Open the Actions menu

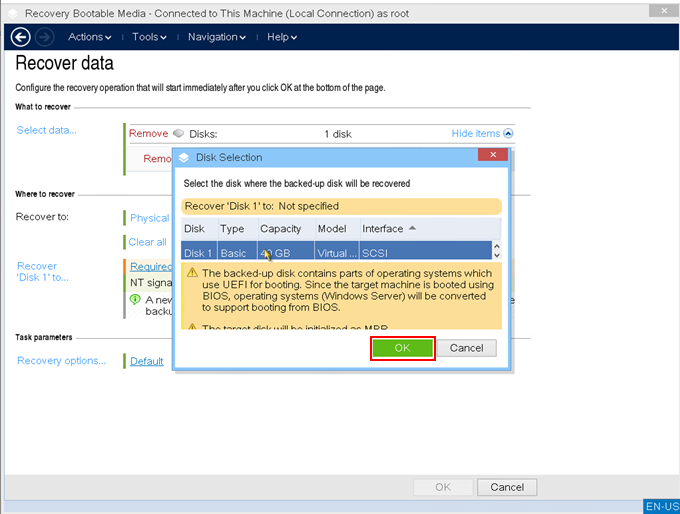pos(90,37)
